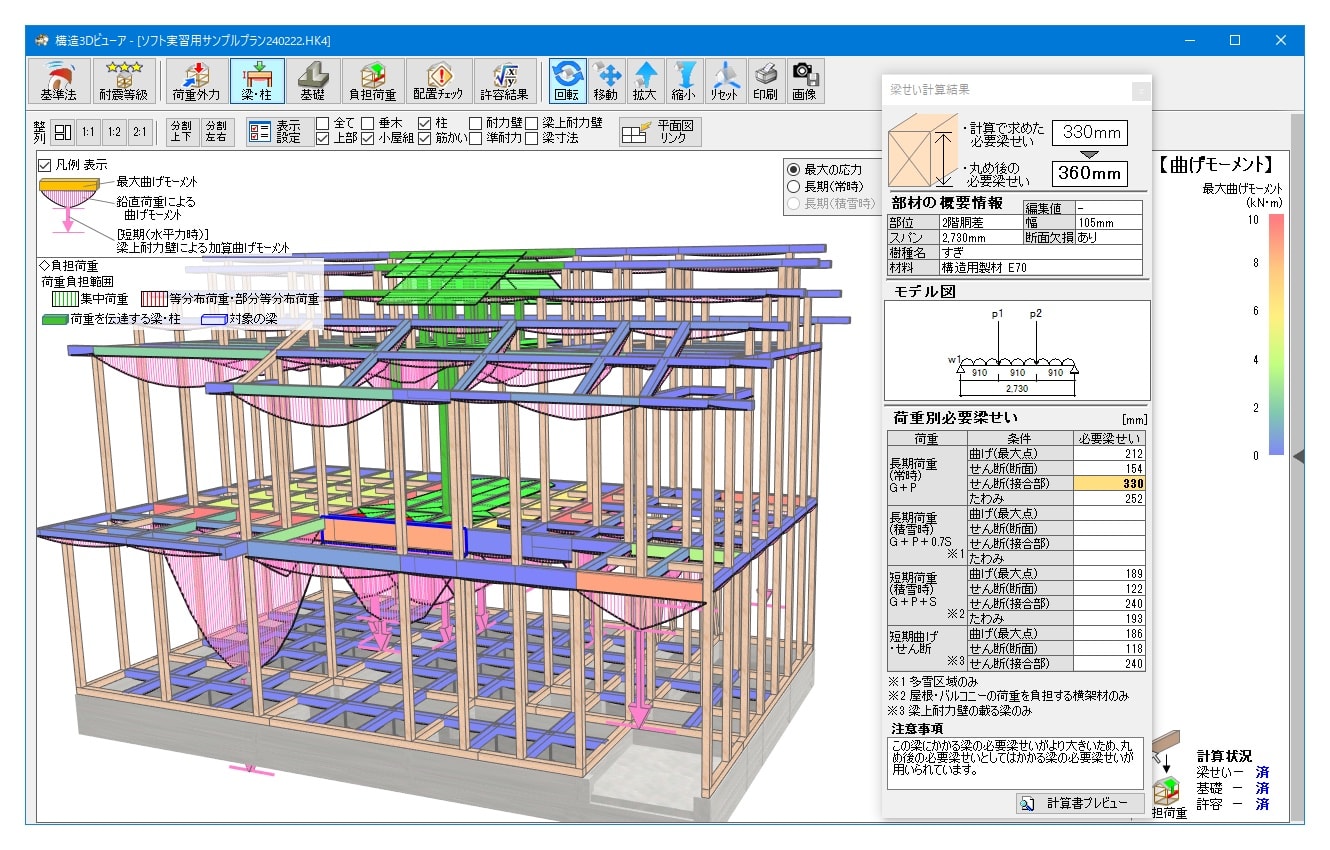Viewport: 1330px width, 850px height.
Task: Click the 252 たわみ deflection cell
Action: coord(1109,498)
